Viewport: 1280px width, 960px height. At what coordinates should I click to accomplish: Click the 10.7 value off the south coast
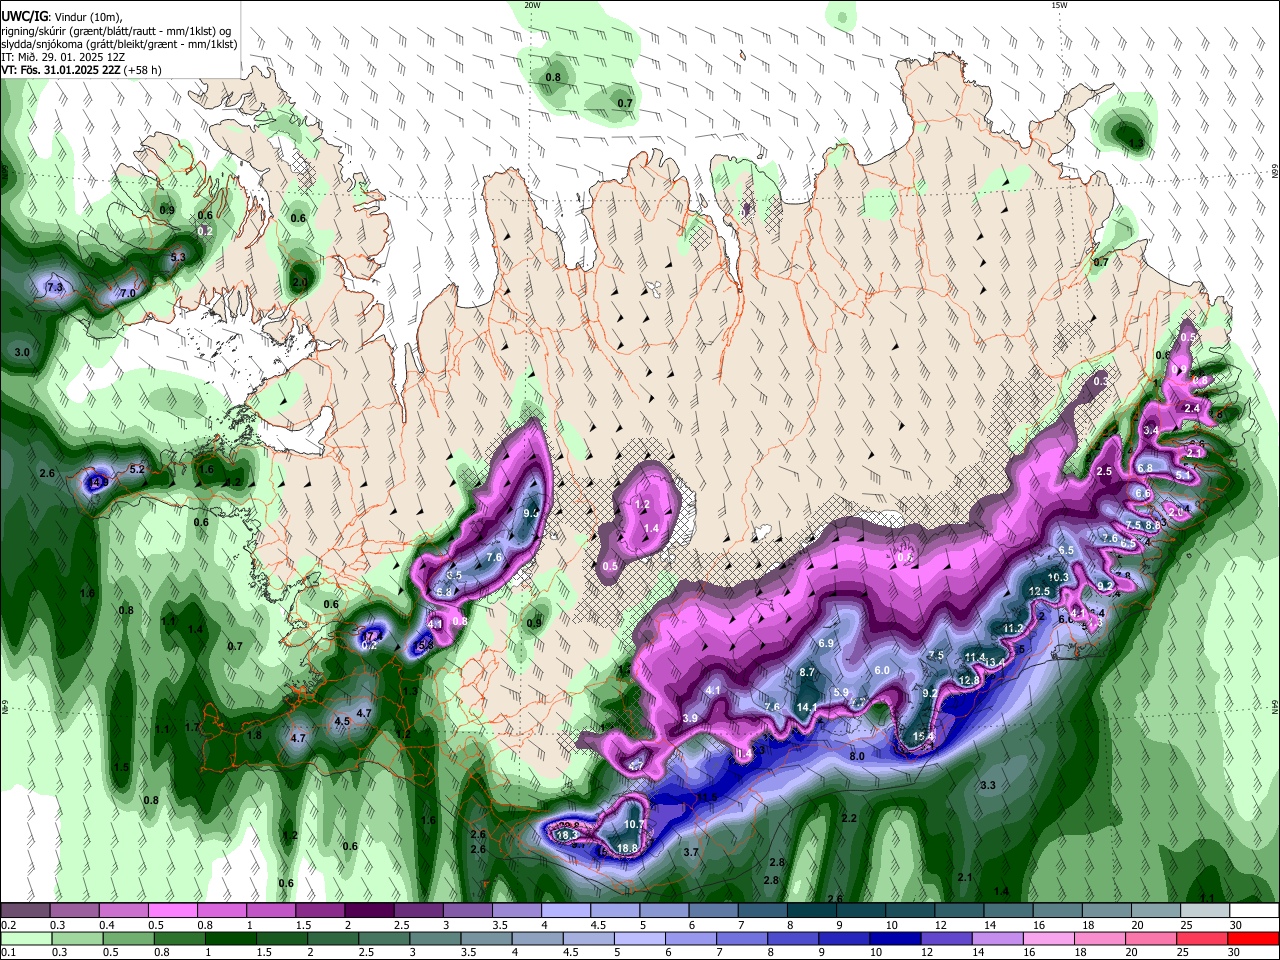coord(635,825)
